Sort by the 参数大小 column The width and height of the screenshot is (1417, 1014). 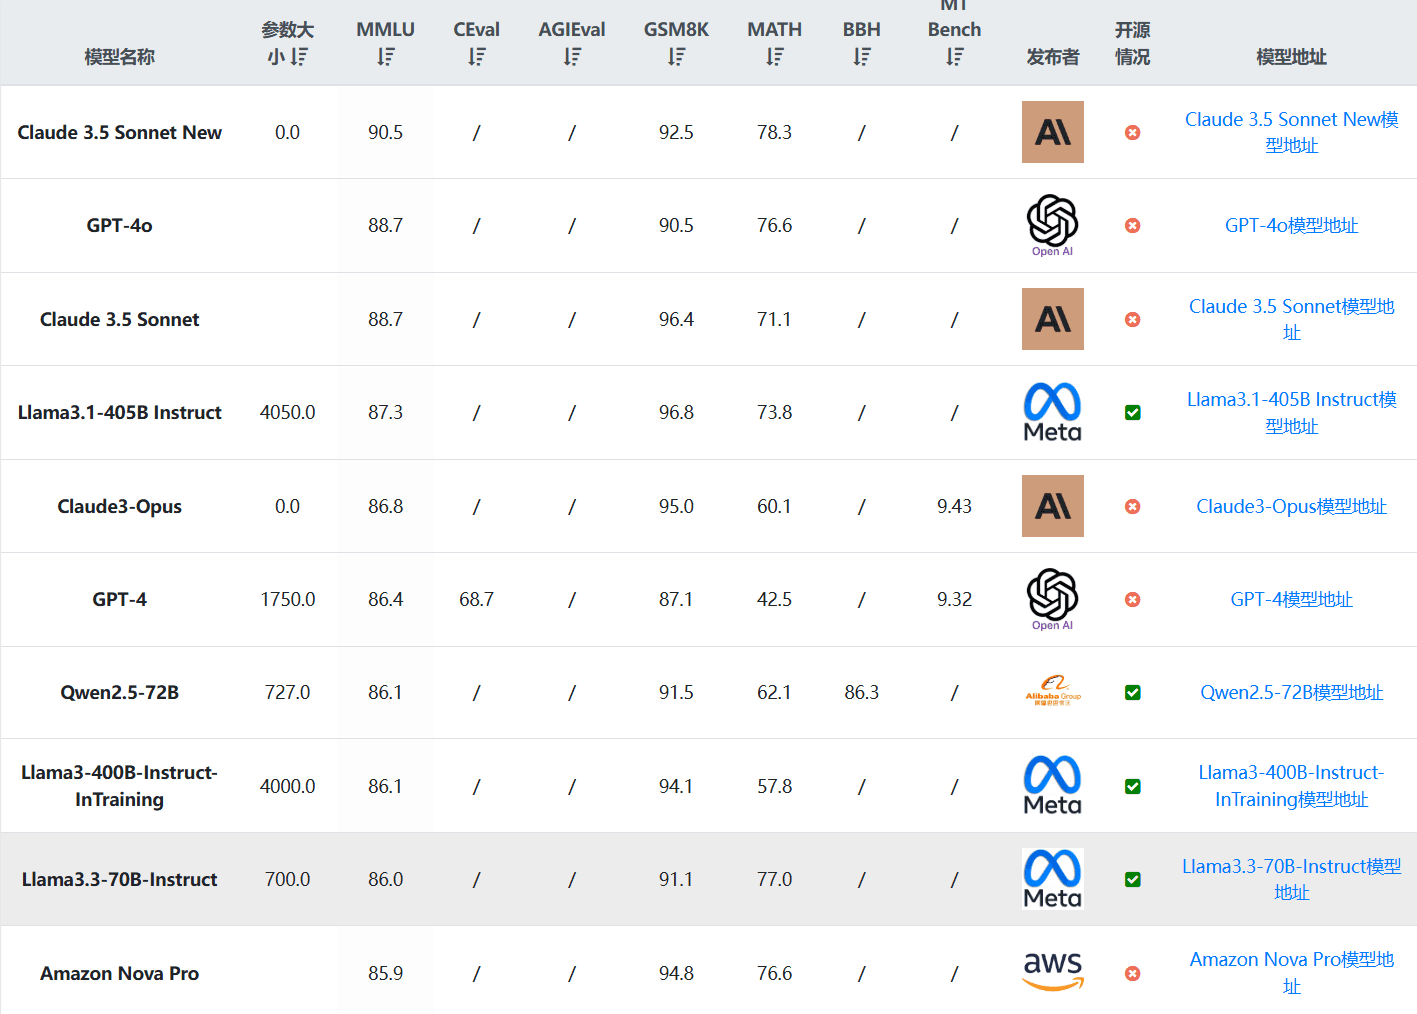point(299,57)
